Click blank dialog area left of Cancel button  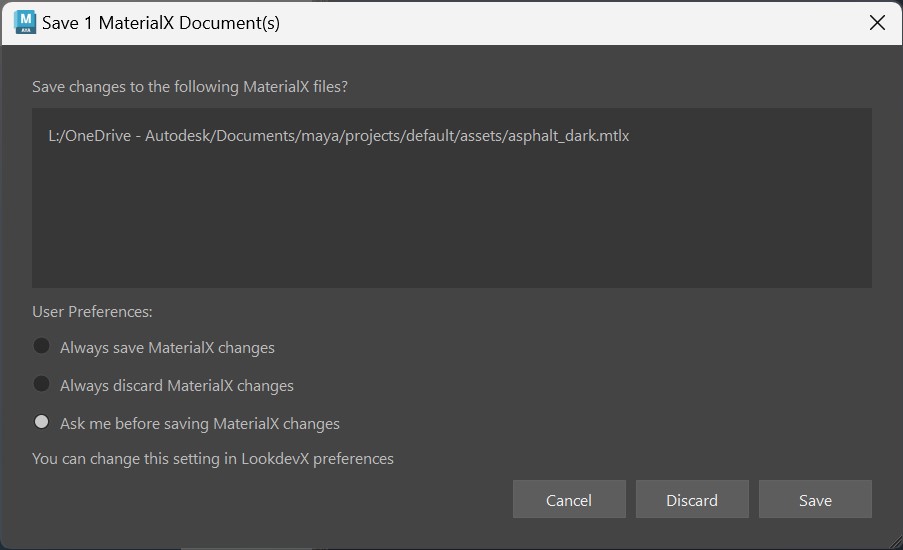pos(270,500)
